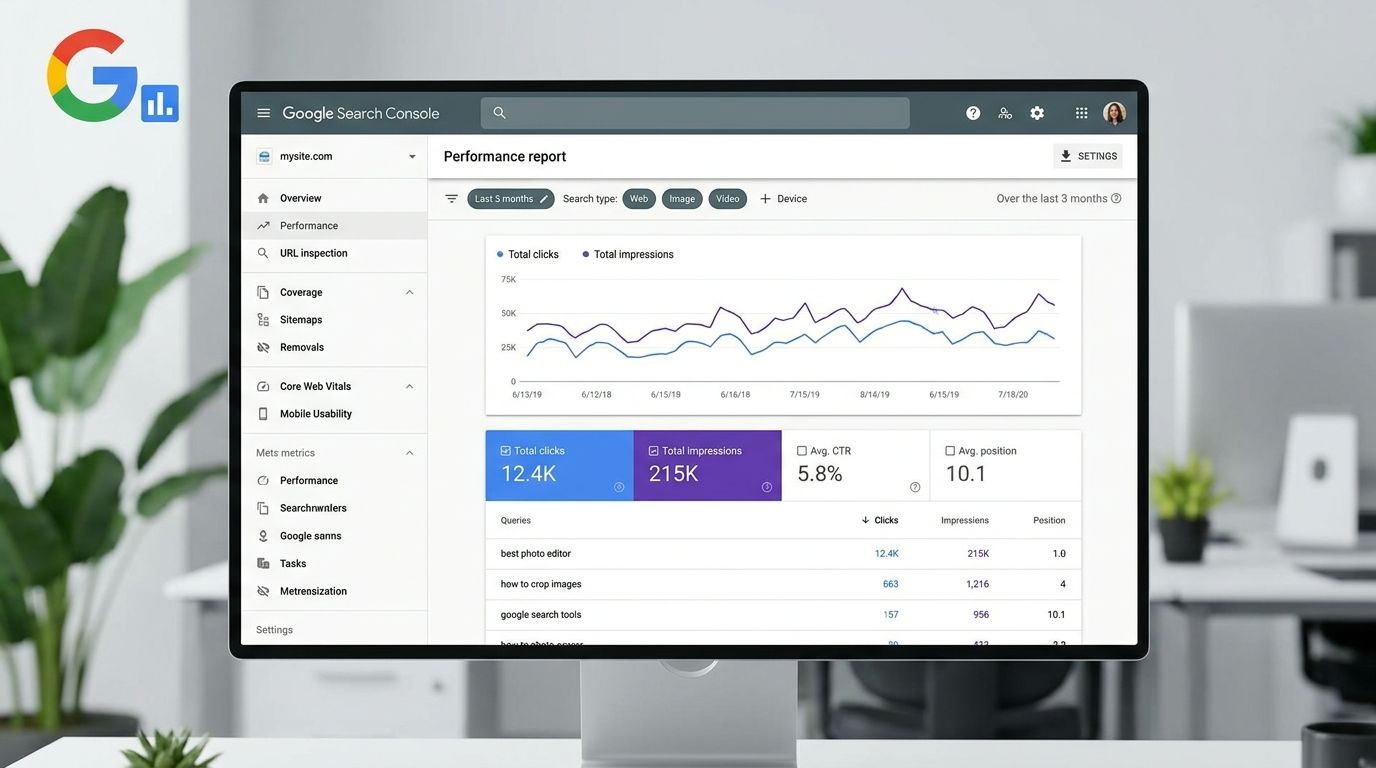Click the URL inspection magnifier icon
This screenshot has width=1376, height=768.
(263, 253)
